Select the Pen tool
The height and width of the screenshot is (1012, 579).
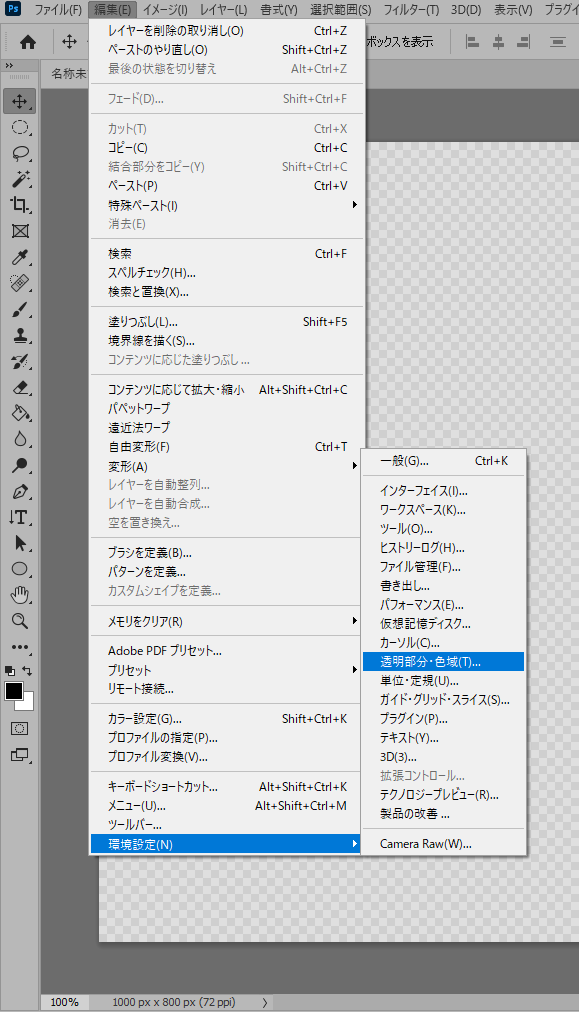[20, 491]
